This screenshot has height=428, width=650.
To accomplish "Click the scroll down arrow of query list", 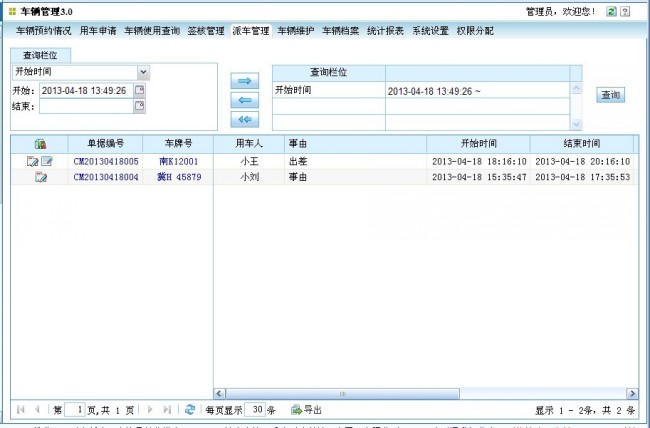I will point(575,123).
